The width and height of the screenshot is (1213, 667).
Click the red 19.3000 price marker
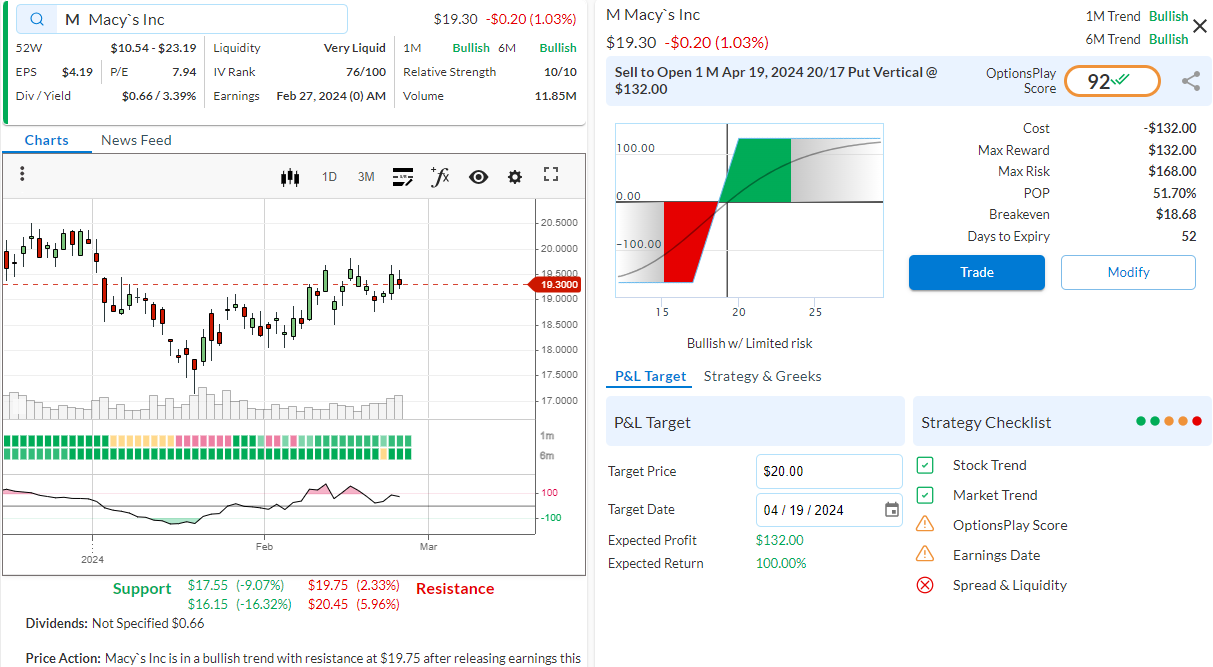click(556, 284)
